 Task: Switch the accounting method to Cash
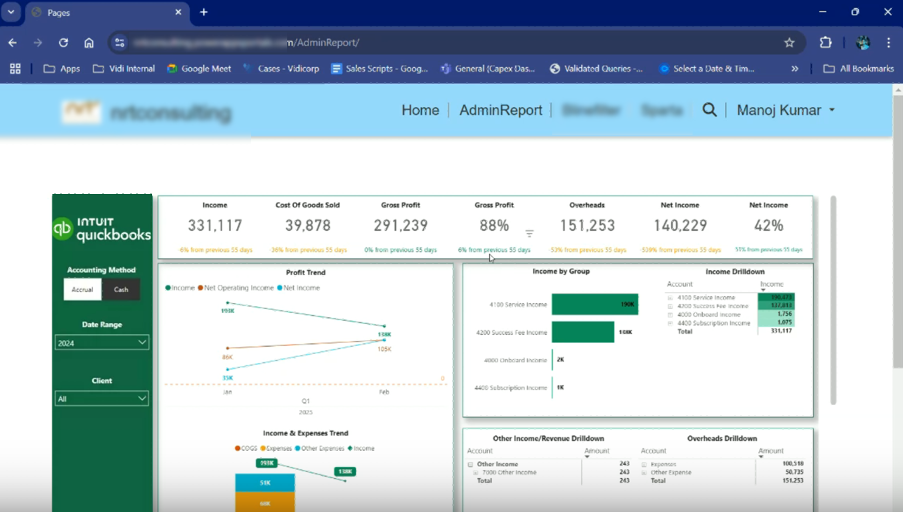(x=121, y=289)
